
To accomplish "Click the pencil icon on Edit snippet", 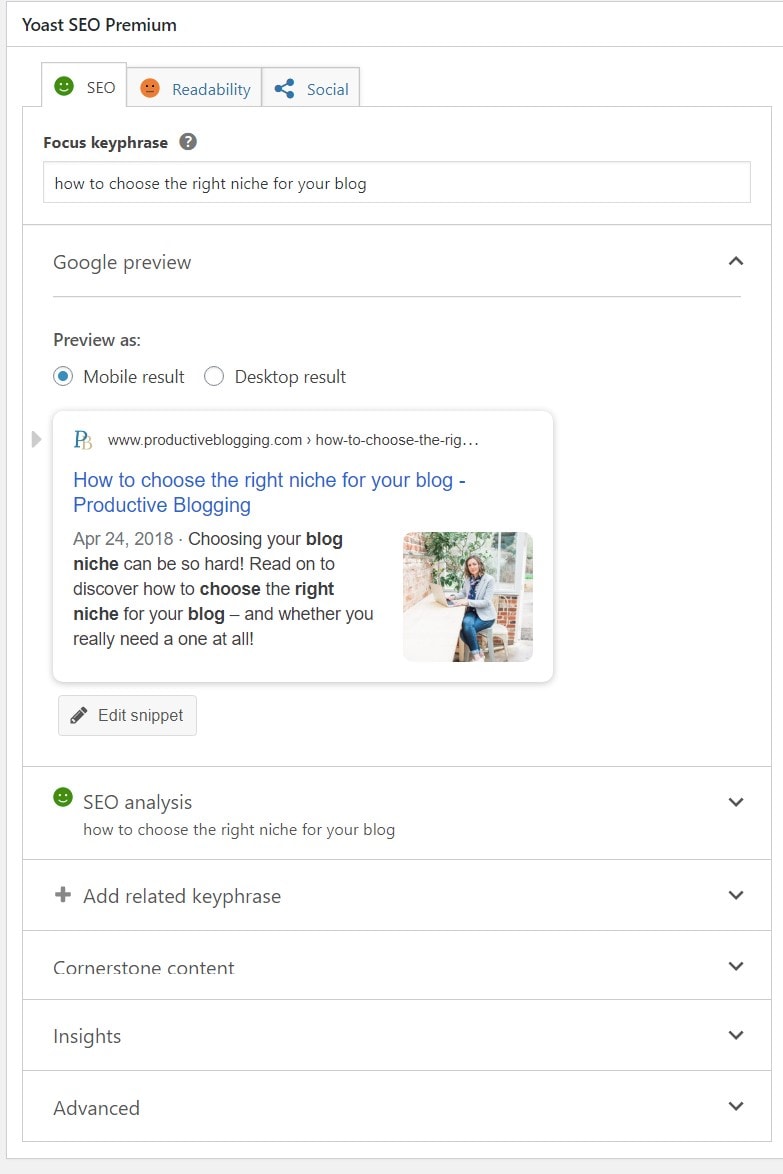I will [x=79, y=715].
